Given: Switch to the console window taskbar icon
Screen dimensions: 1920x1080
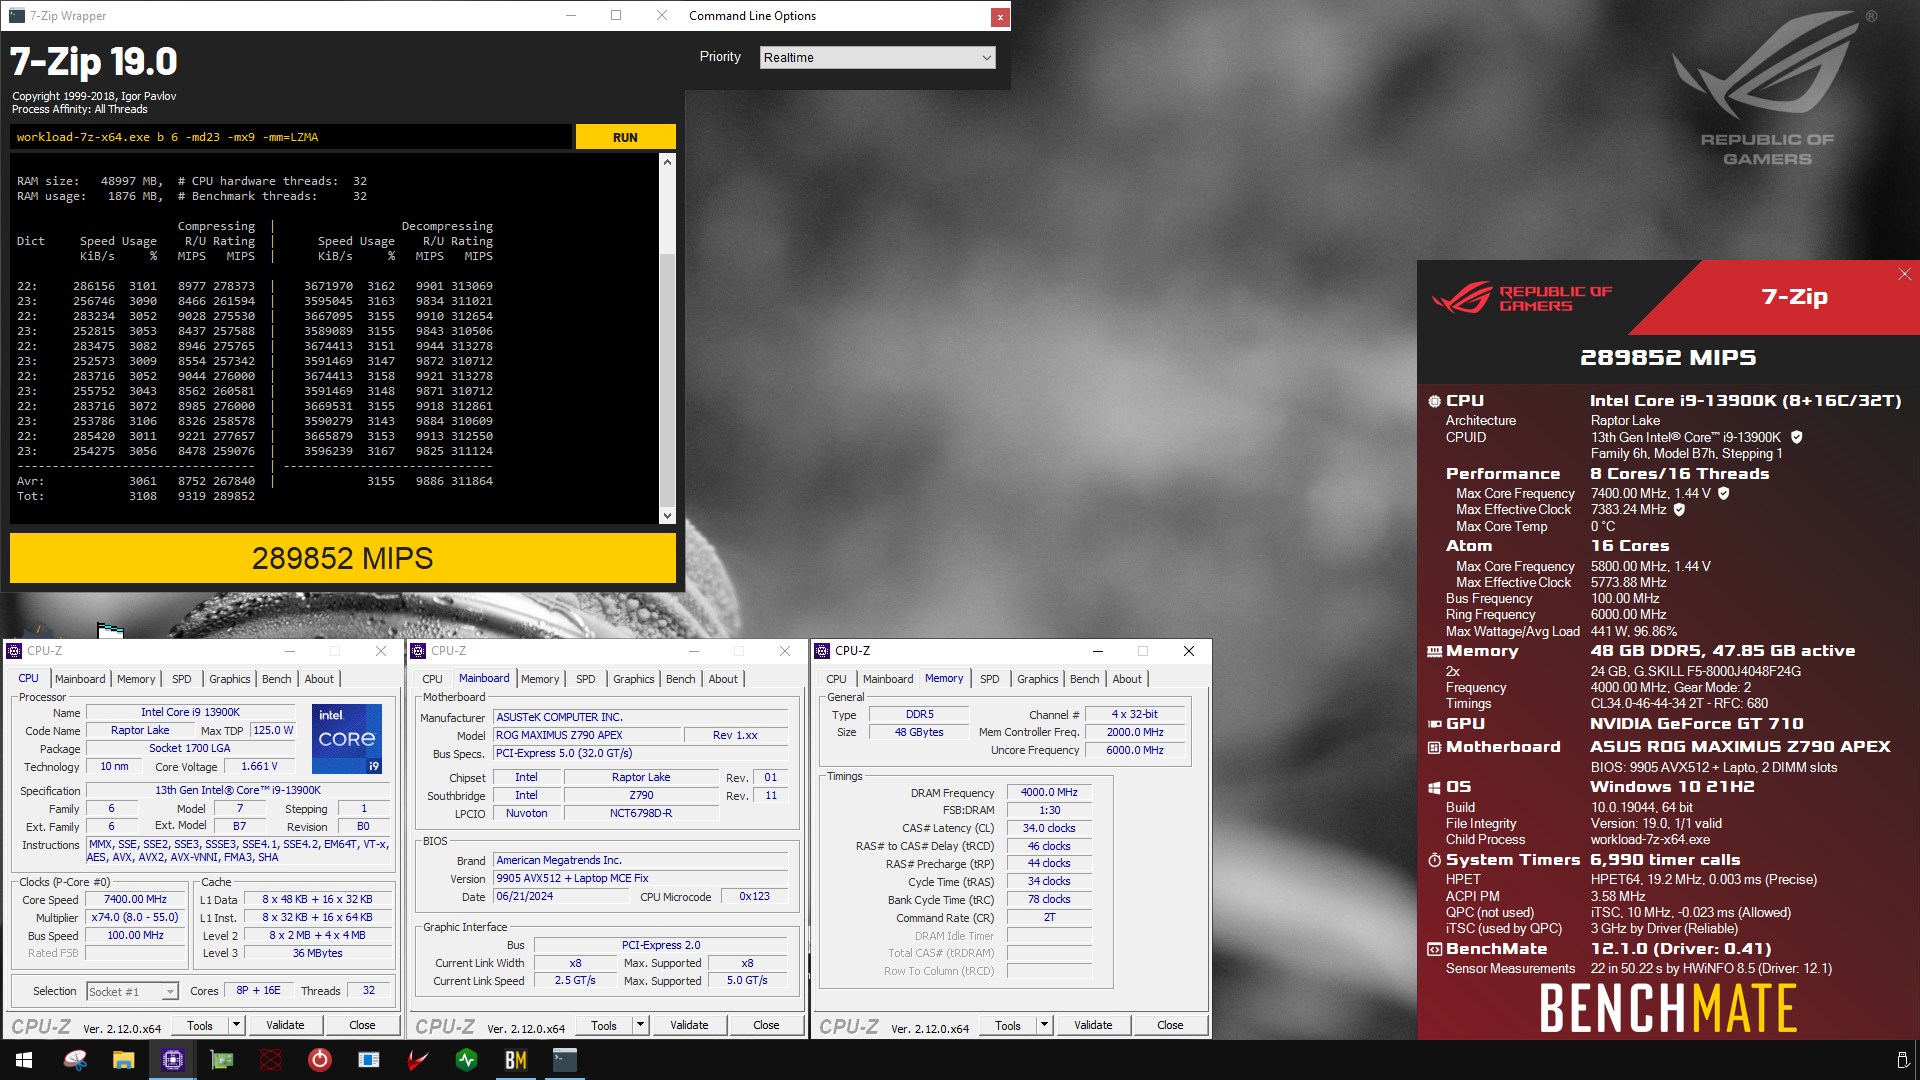Looking at the screenshot, I should coord(565,1060).
